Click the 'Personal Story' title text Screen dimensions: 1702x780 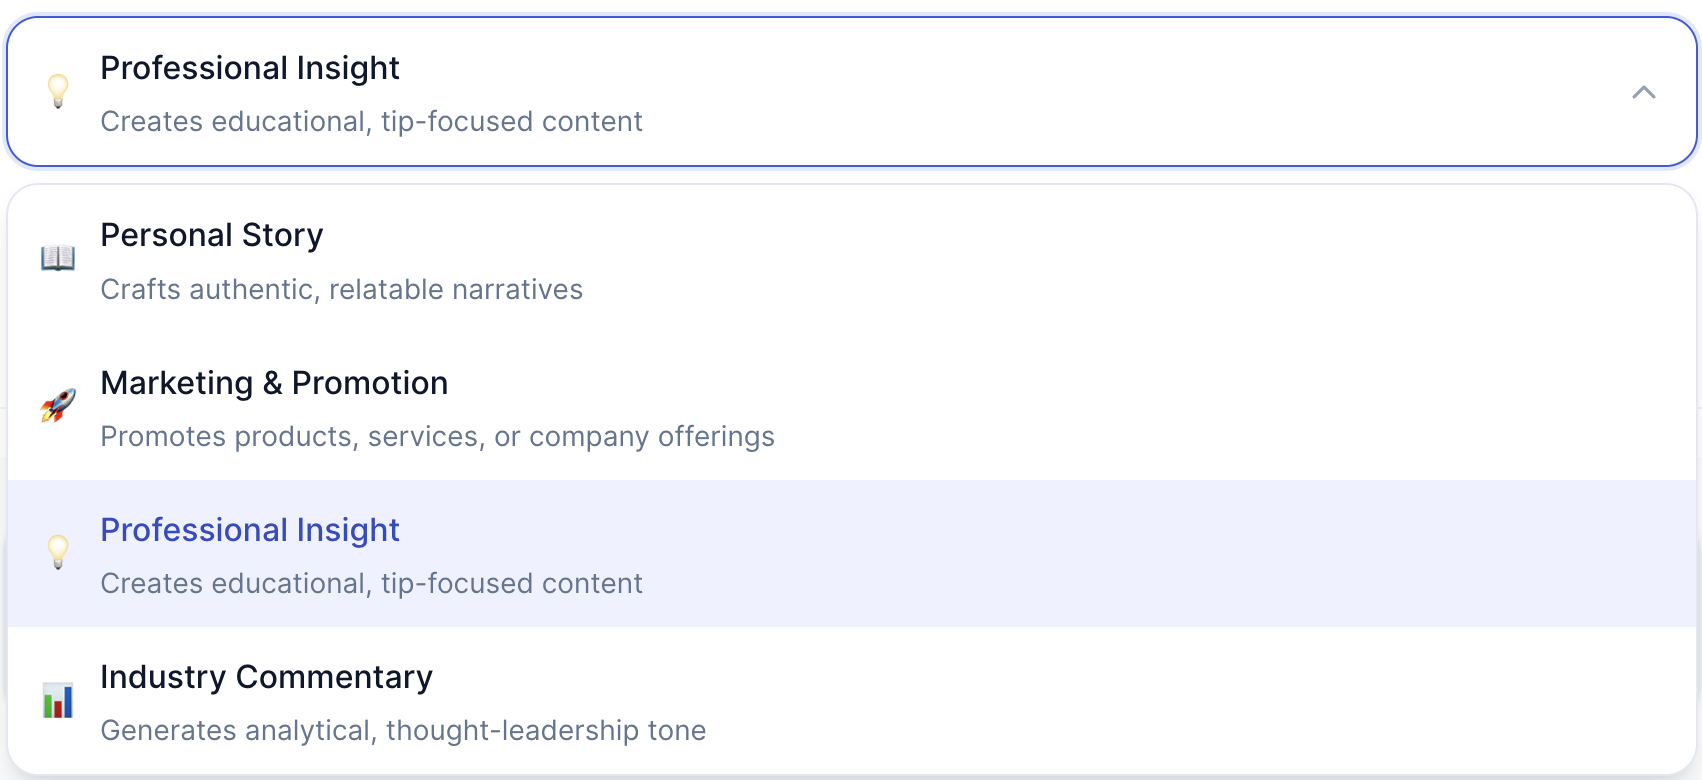point(212,235)
